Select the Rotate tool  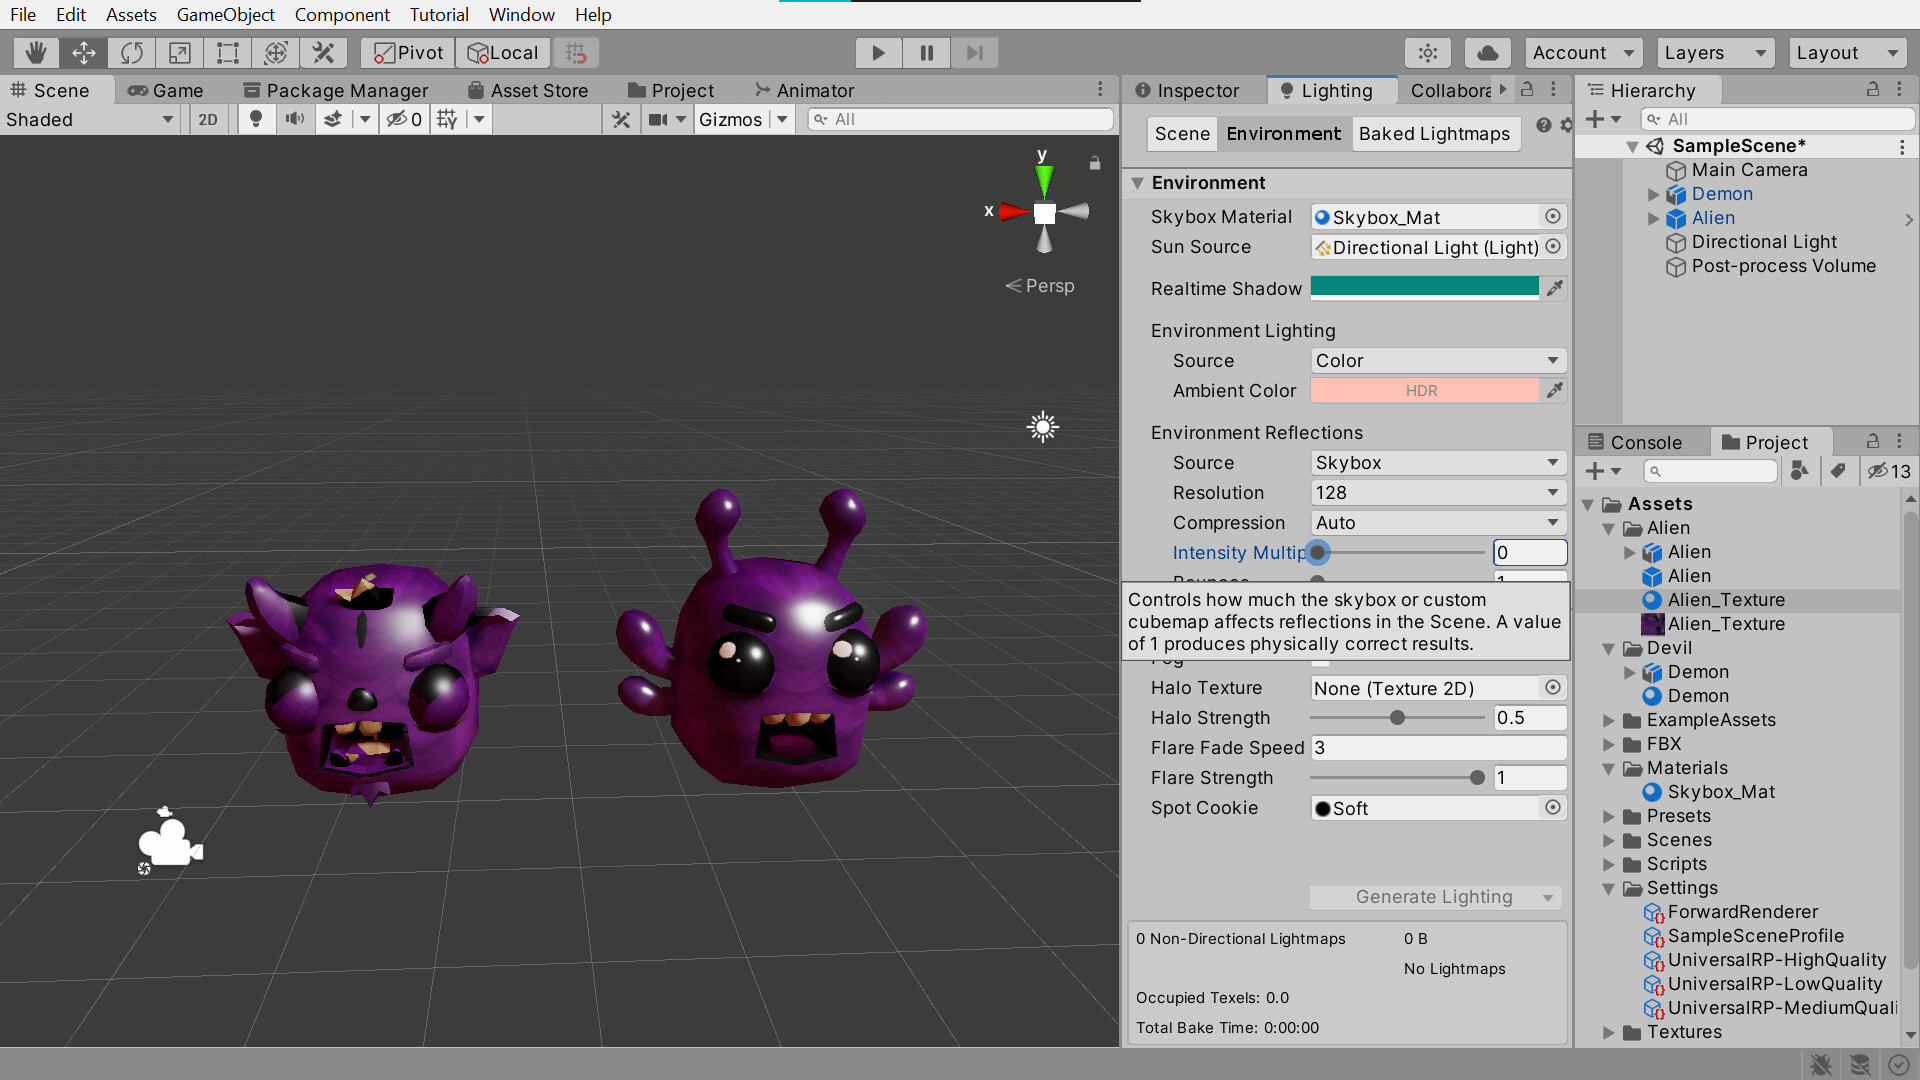point(131,52)
